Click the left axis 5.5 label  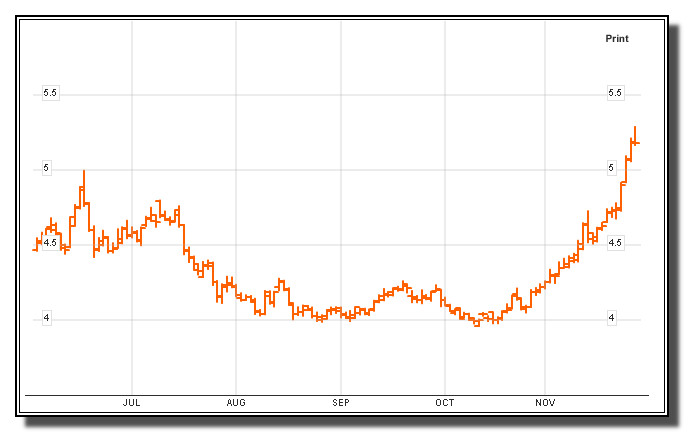(50, 93)
